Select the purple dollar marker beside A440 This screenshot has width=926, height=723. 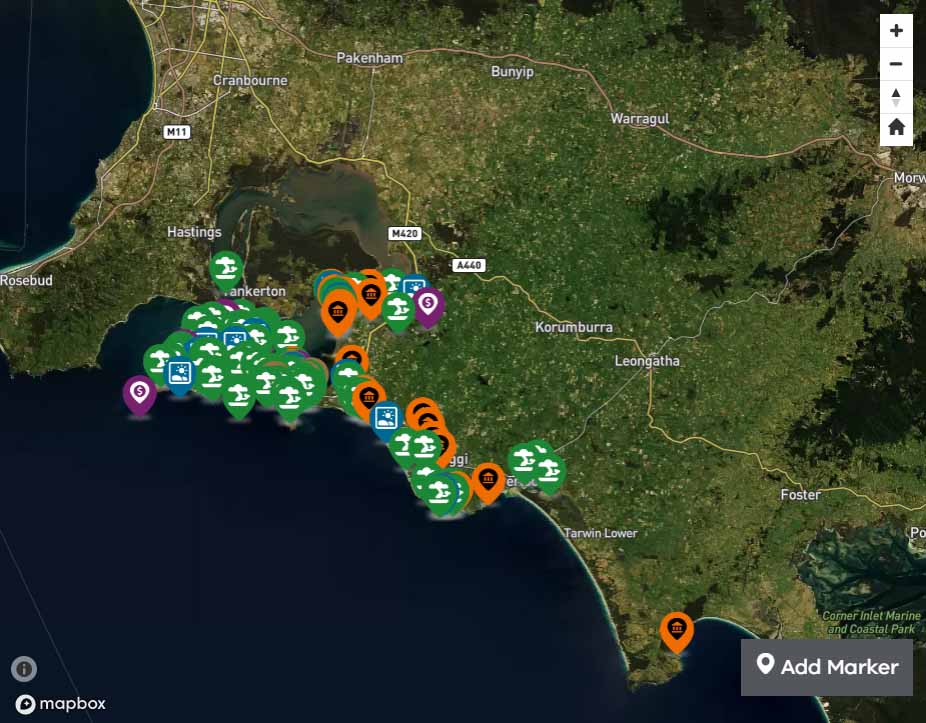click(429, 307)
